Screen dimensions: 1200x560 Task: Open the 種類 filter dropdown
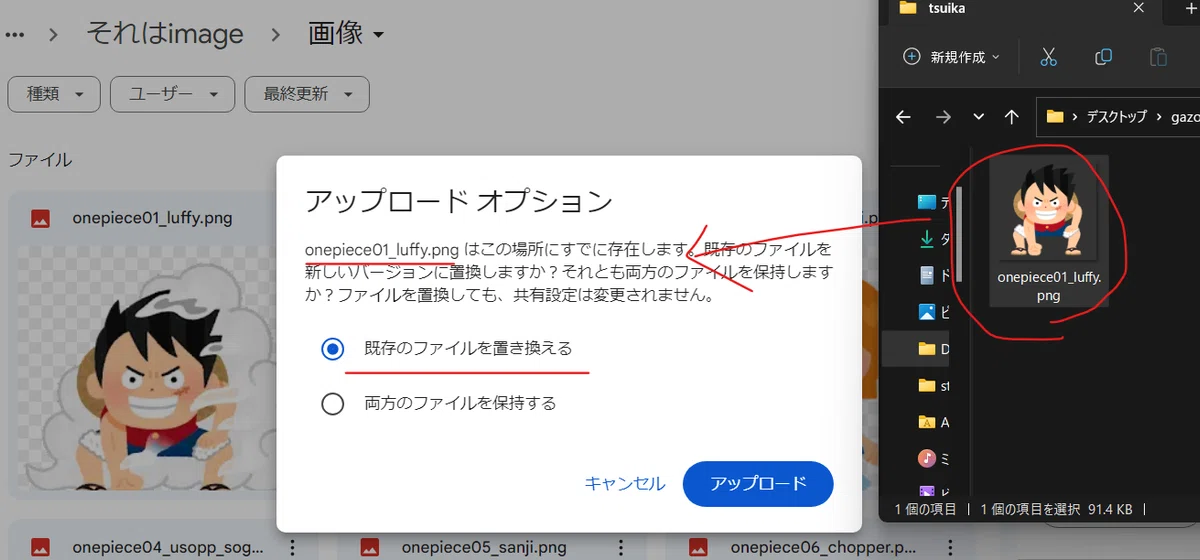(x=54, y=94)
